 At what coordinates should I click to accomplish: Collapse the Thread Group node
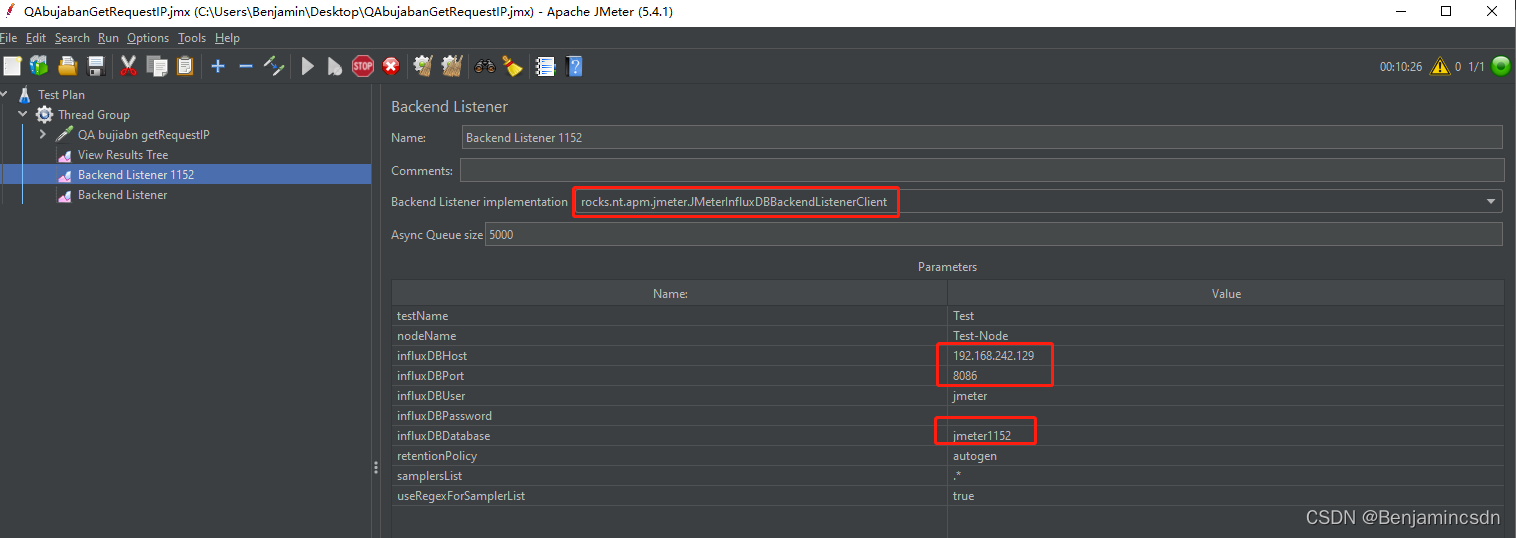(x=22, y=115)
